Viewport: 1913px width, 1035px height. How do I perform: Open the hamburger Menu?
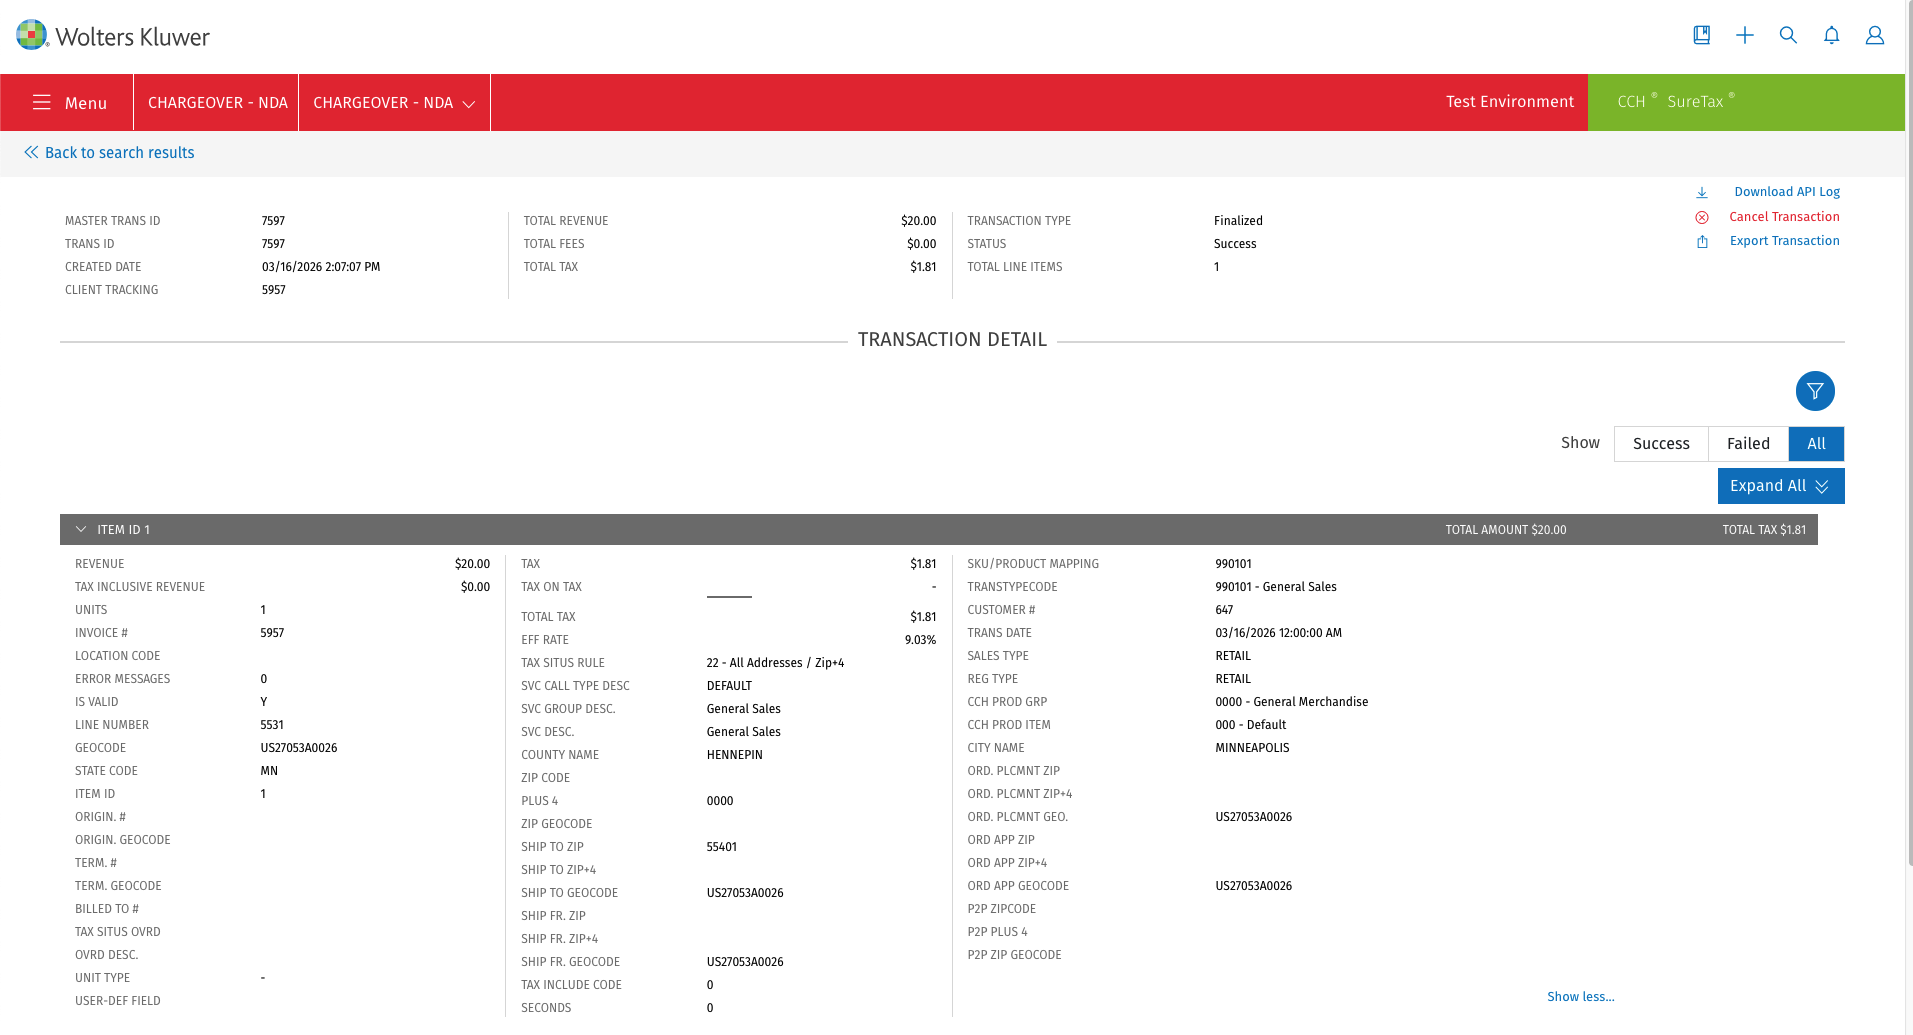[x=68, y=103]
